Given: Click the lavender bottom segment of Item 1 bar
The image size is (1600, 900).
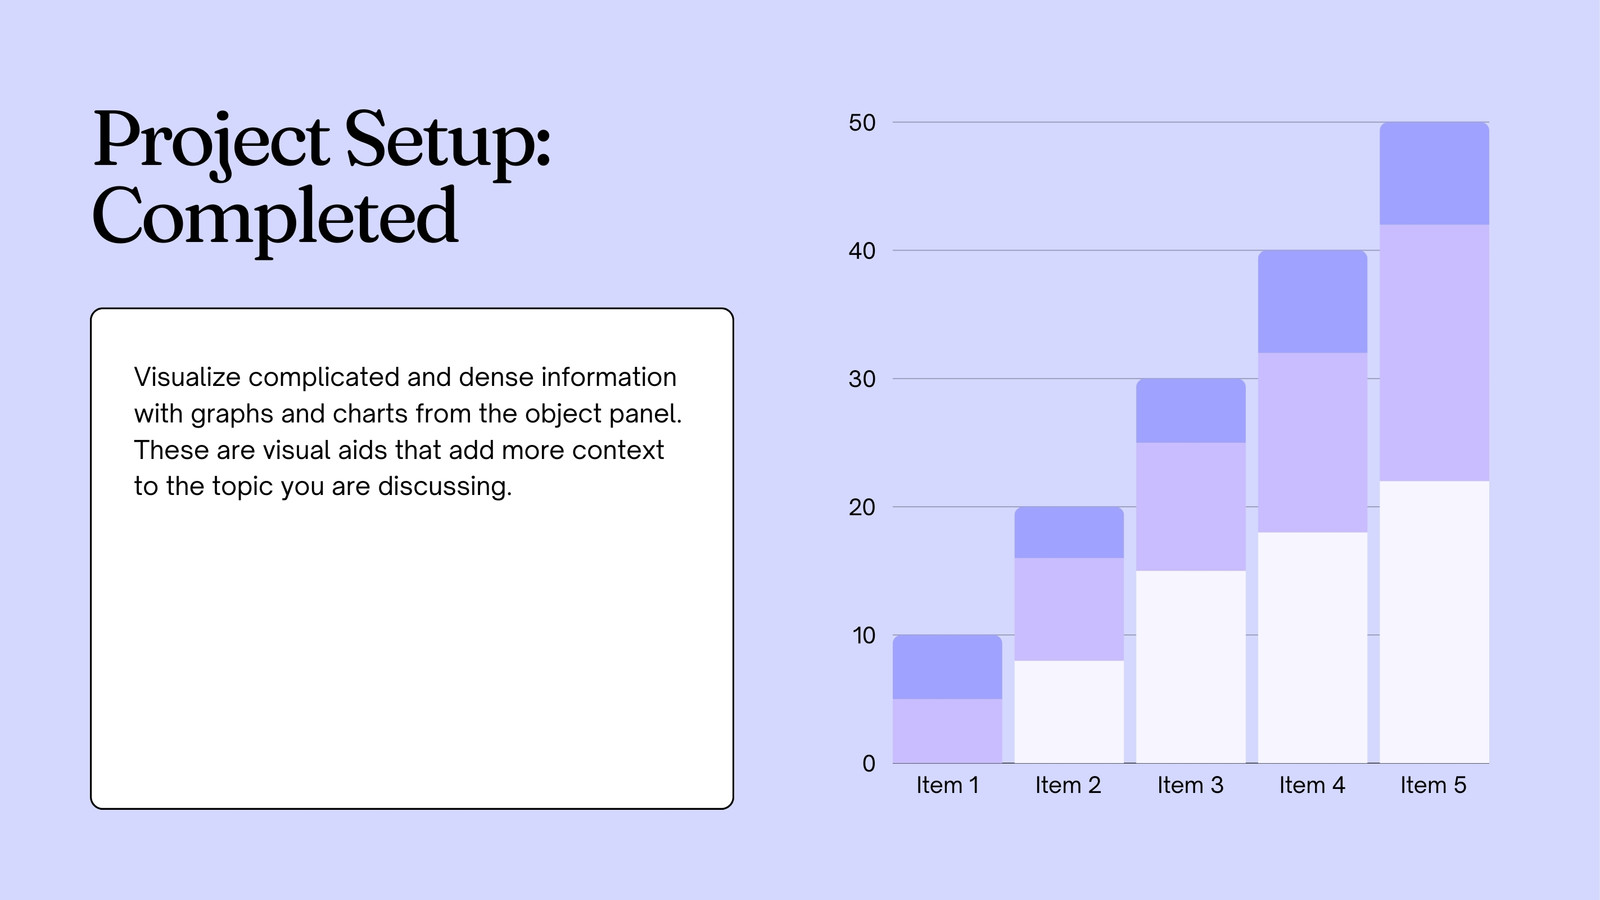Looking at the screenshot, I should click(947, 731).
